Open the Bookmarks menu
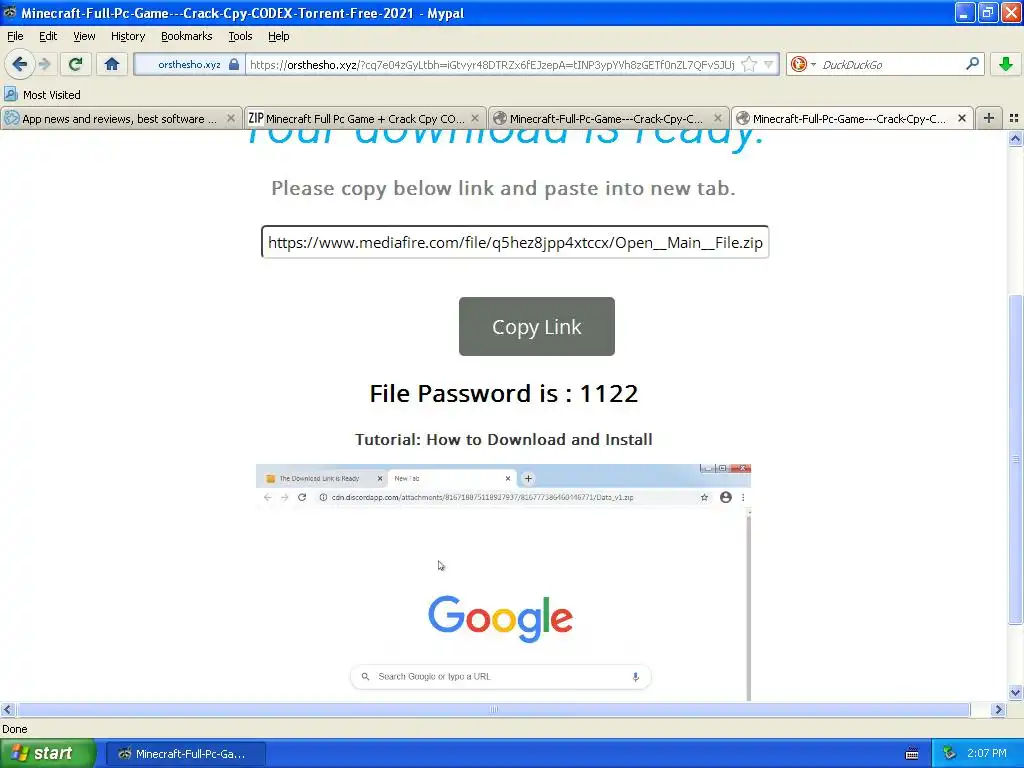Image resolution: width=1024 pixels, height=768 pixels. [x=187, y=36]
